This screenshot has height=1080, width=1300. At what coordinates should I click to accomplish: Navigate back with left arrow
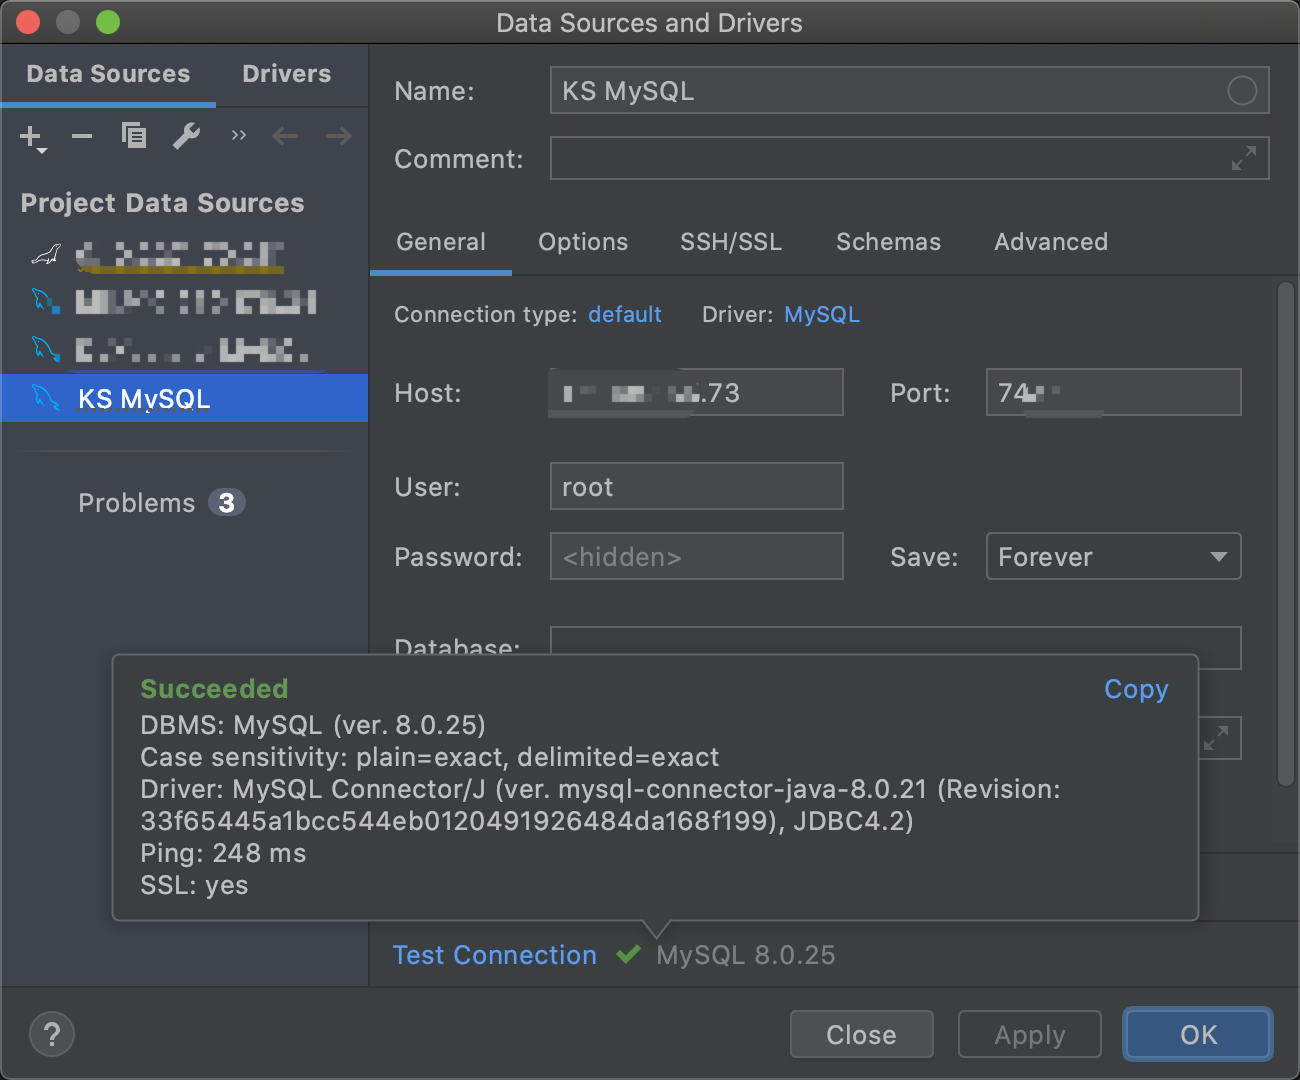click(x=285, y=136)
